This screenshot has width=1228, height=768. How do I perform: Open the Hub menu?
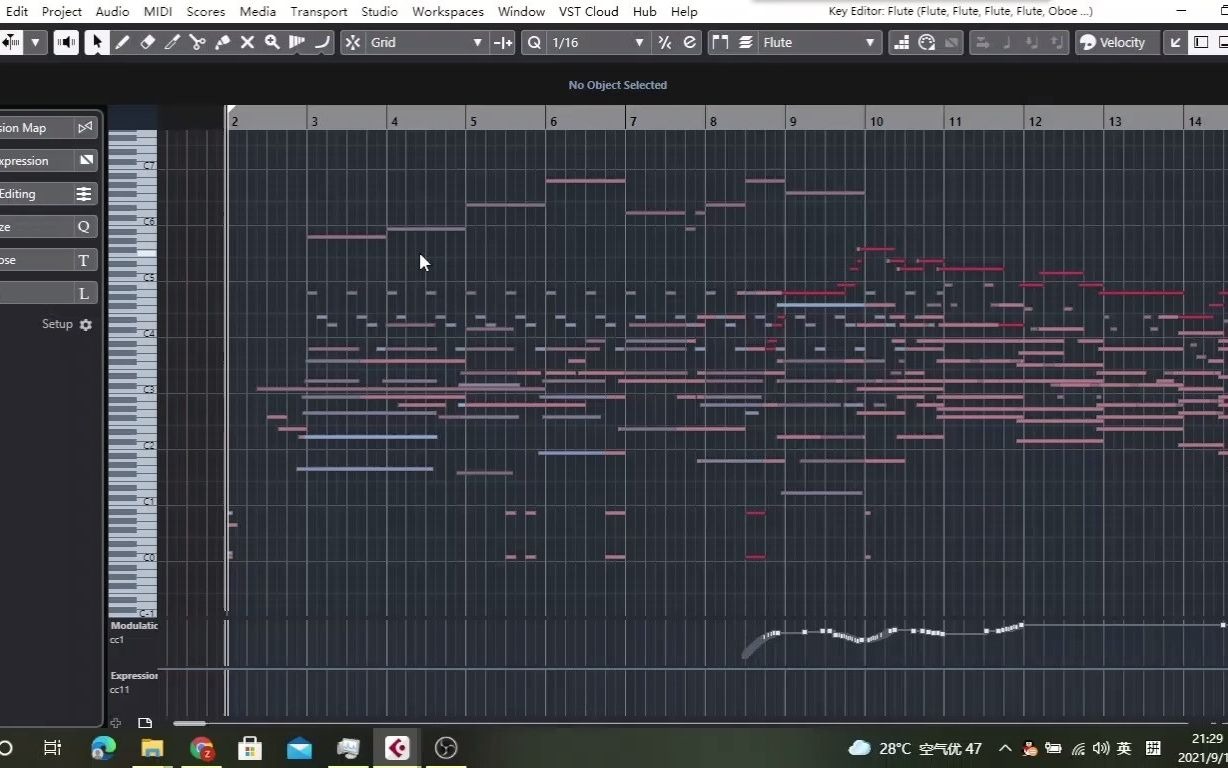click(x=645, y=11)
